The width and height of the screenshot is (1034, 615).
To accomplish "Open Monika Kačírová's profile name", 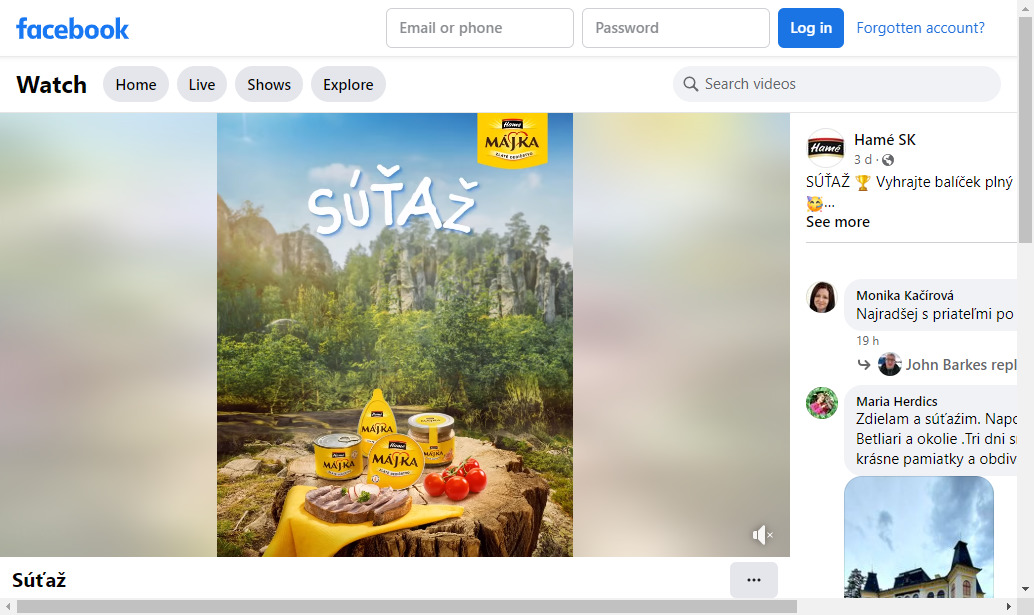I will pos(905,295).
